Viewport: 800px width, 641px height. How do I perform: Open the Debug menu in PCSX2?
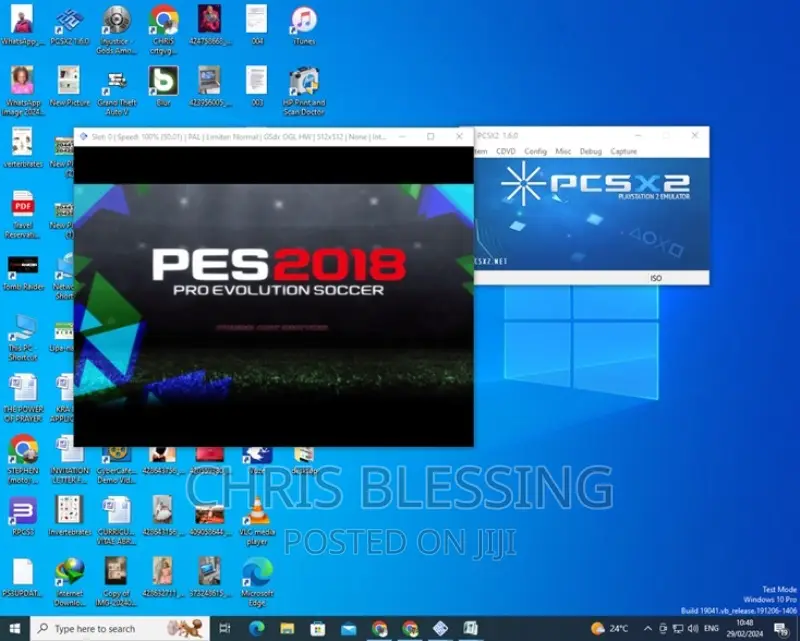pos(590,151)
